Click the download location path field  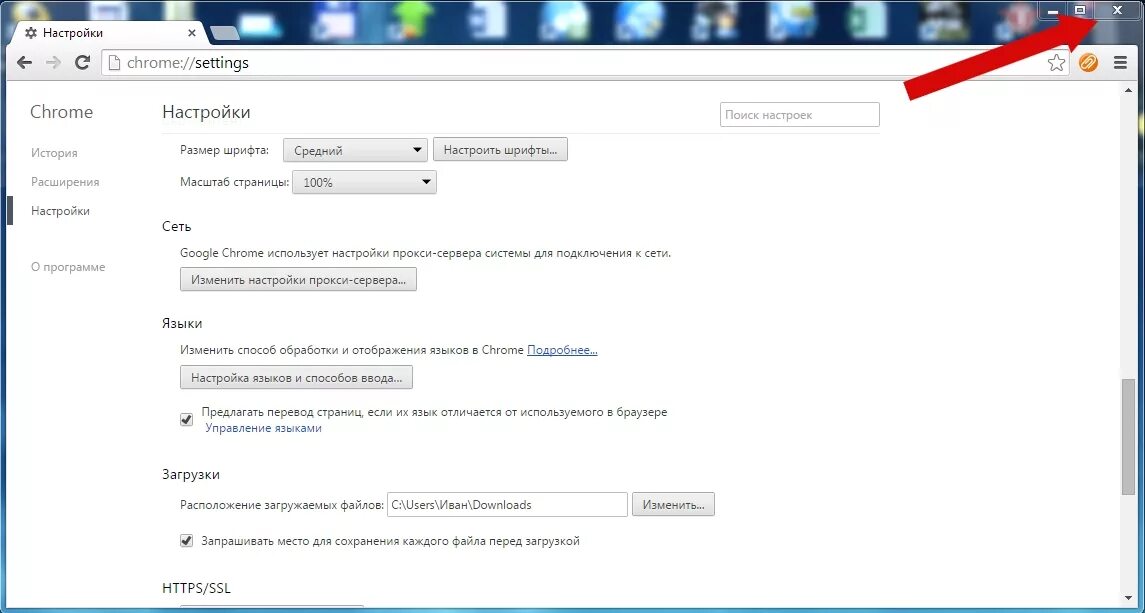point(508,505)
